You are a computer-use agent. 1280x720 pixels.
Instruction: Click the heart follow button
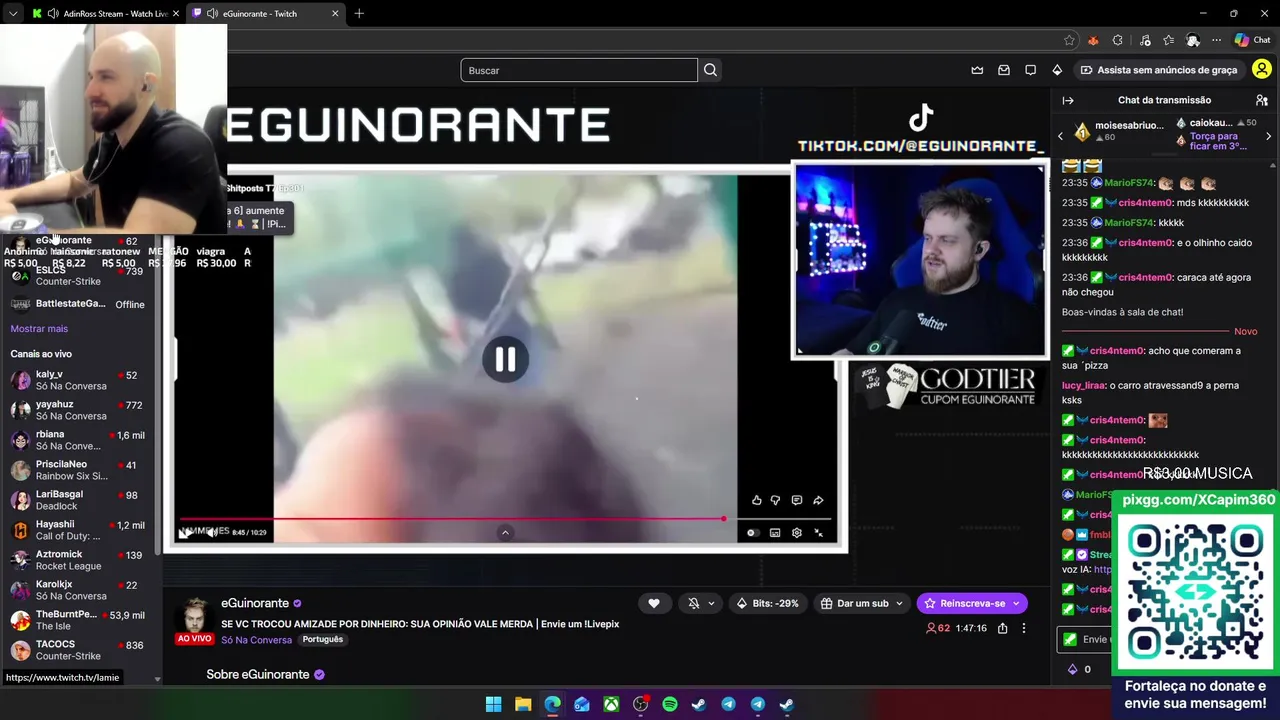(654, 603)
